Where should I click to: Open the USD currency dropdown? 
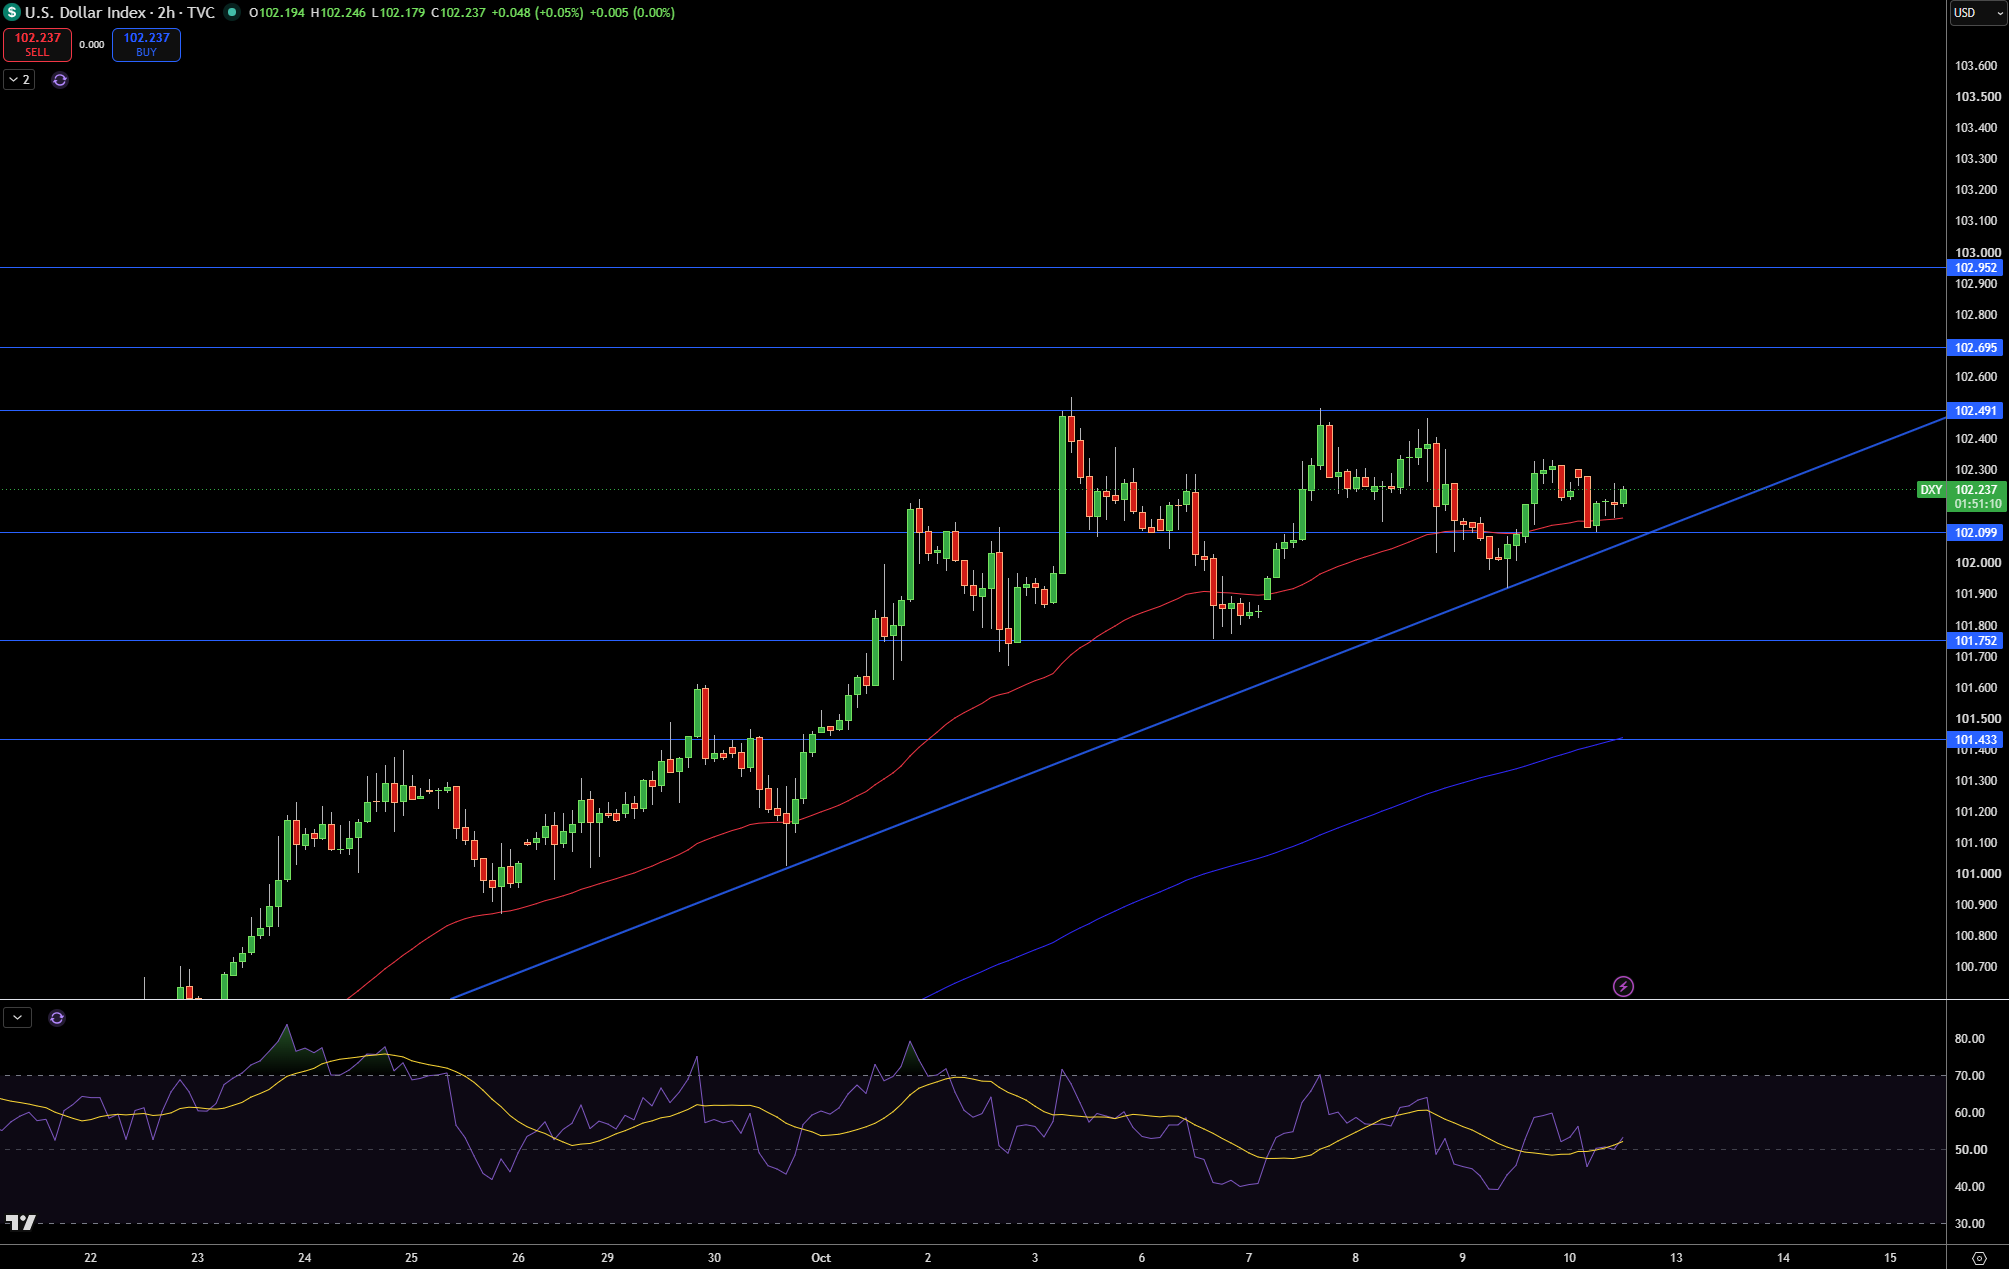(1977, 13)
